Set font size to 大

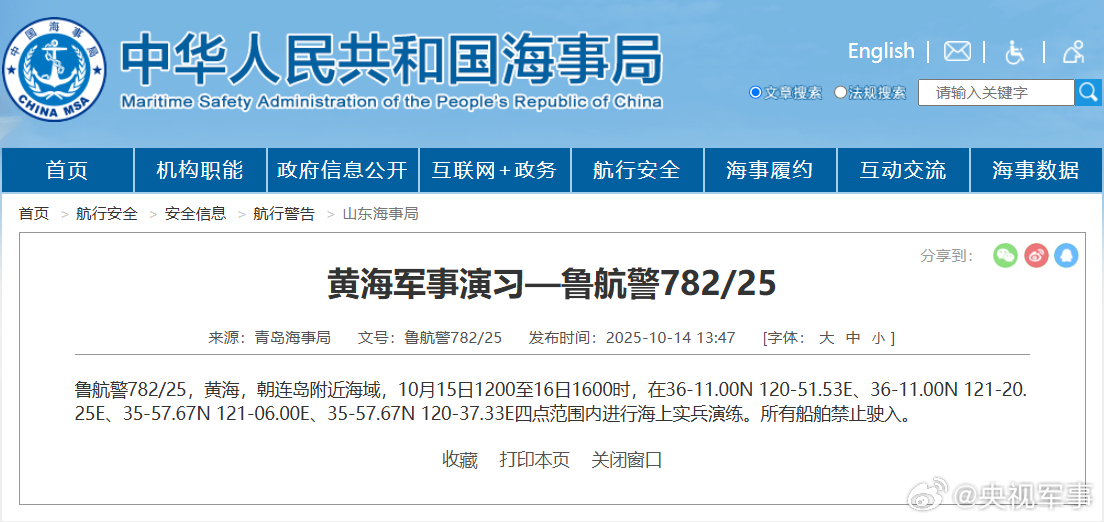[x=827, y=338]
